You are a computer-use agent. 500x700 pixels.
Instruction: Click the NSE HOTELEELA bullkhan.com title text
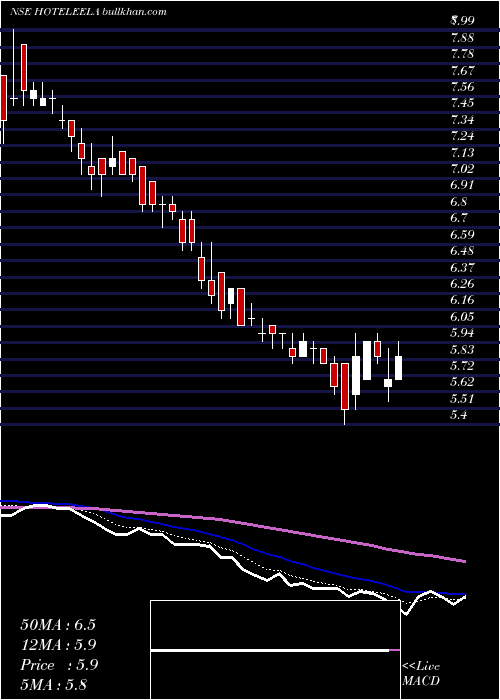pyautogui.click(x=88, y=11)
